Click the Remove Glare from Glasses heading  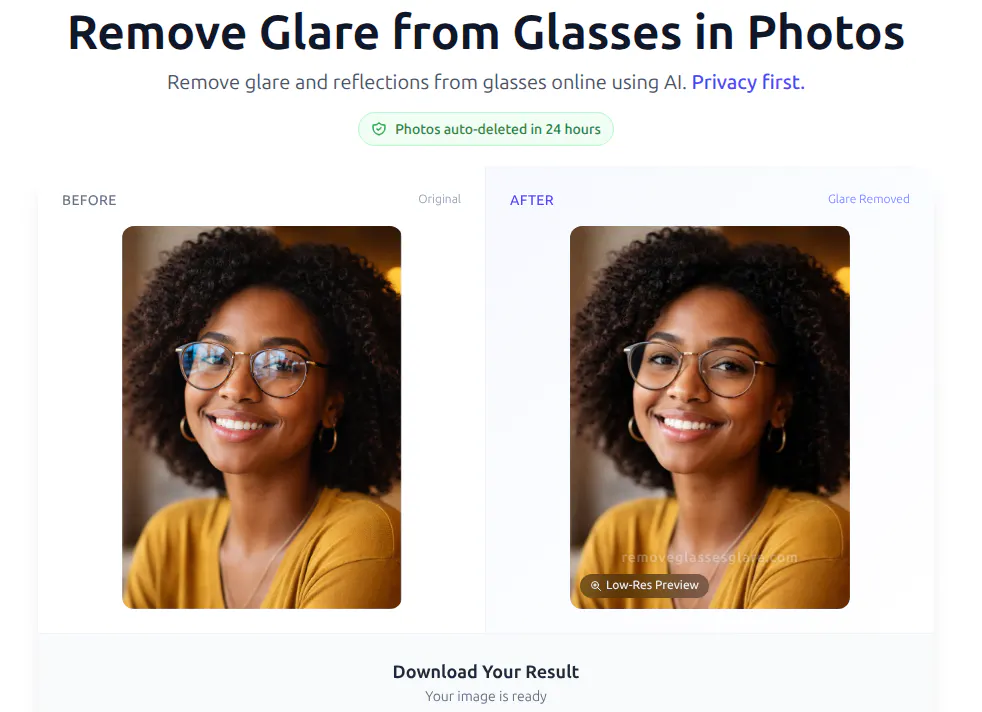(486, 33)
